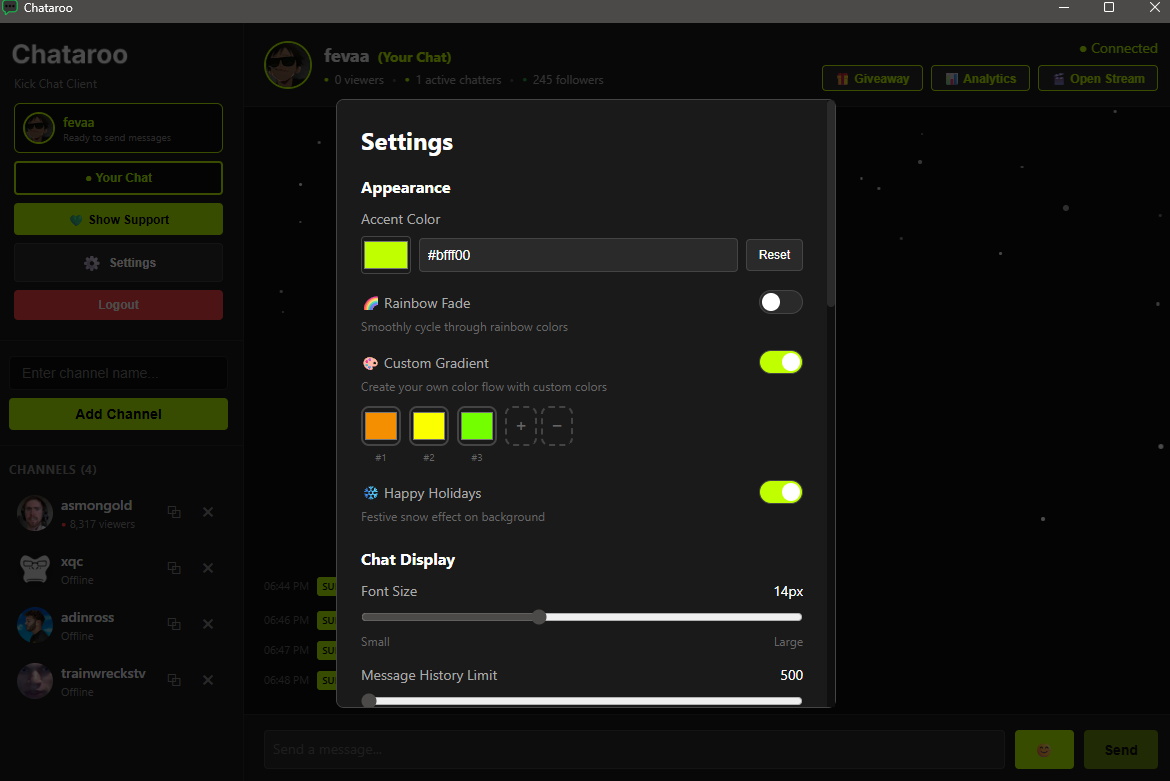Open the Analytics panel
This screenshot has height=781, width=1170.
tap(980, 78)
